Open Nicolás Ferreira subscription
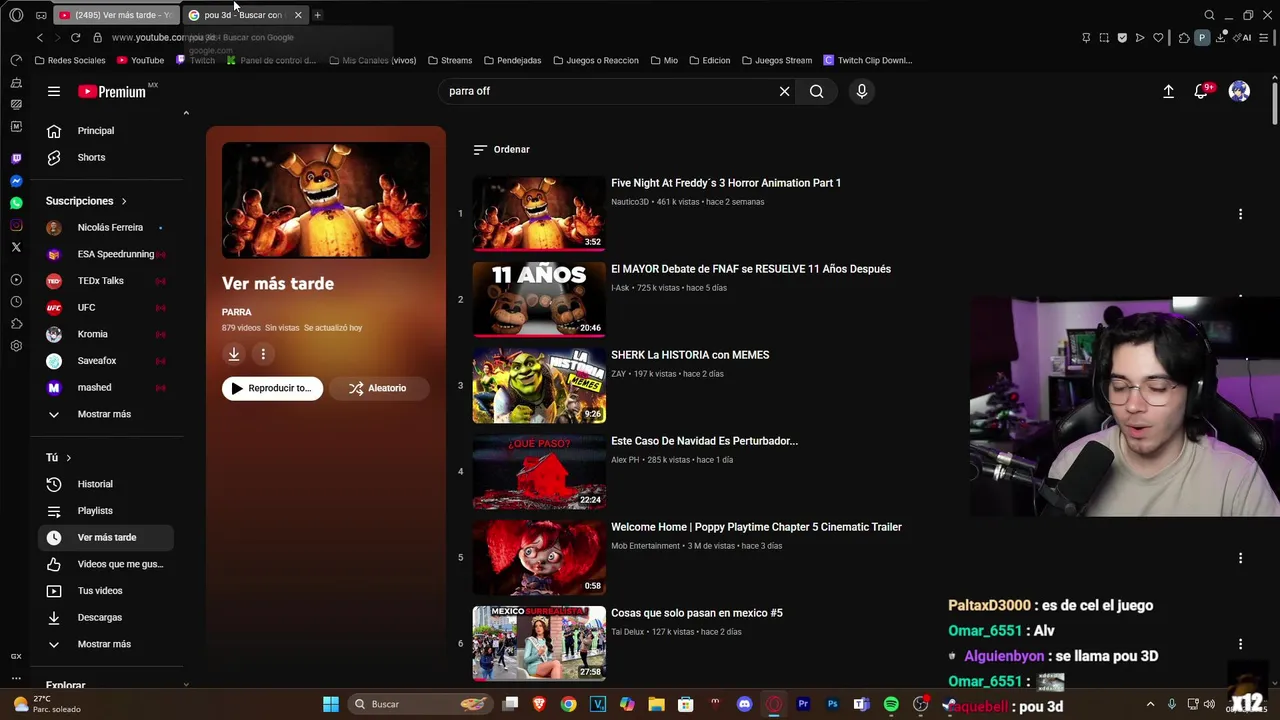Image resolution: width=1280 pixels, height=720 pixels. pos(106,227)
